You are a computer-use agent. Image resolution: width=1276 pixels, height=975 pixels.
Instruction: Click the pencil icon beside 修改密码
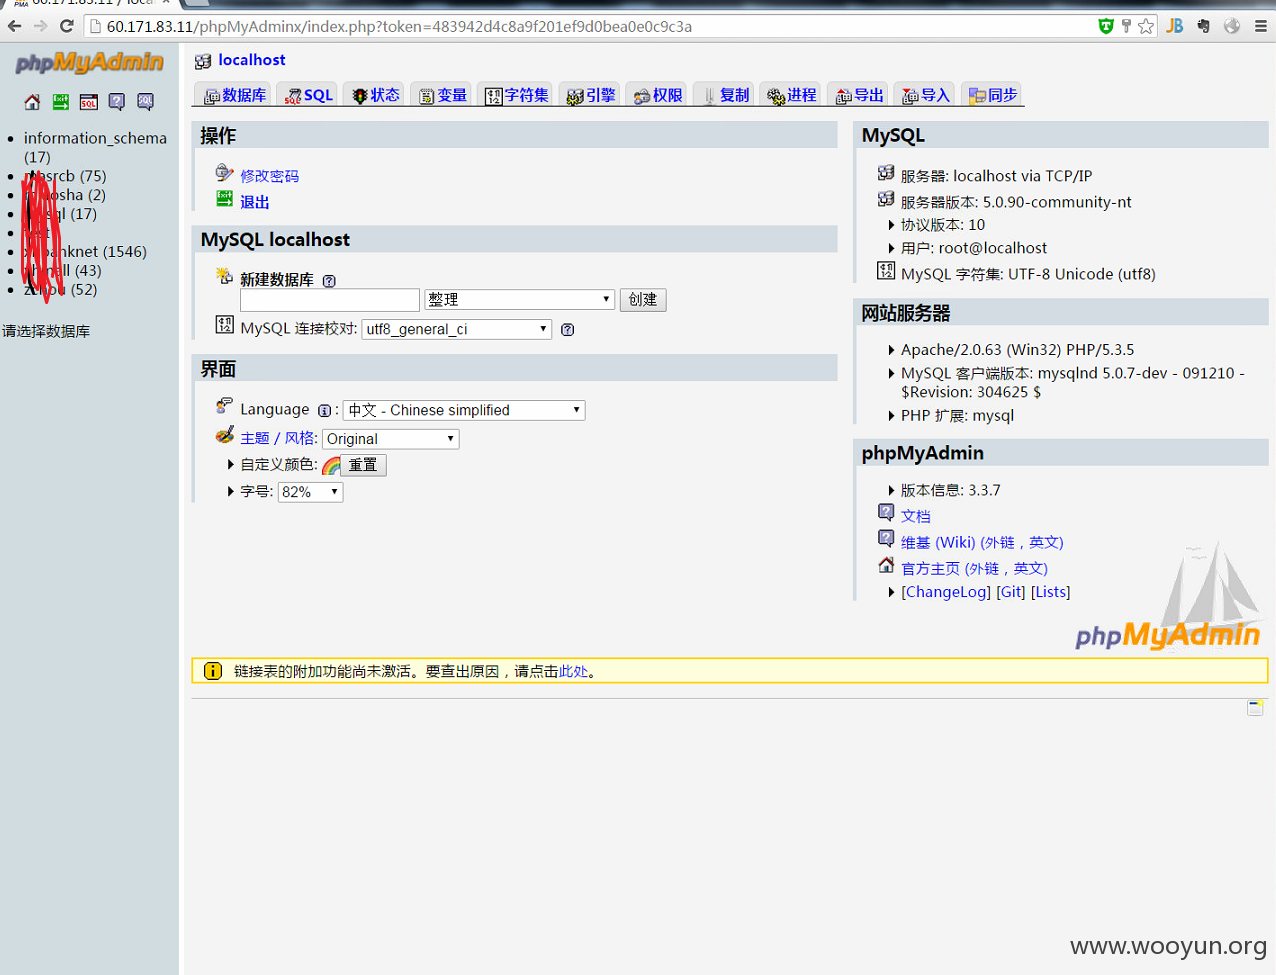click(x=224, y=173)
